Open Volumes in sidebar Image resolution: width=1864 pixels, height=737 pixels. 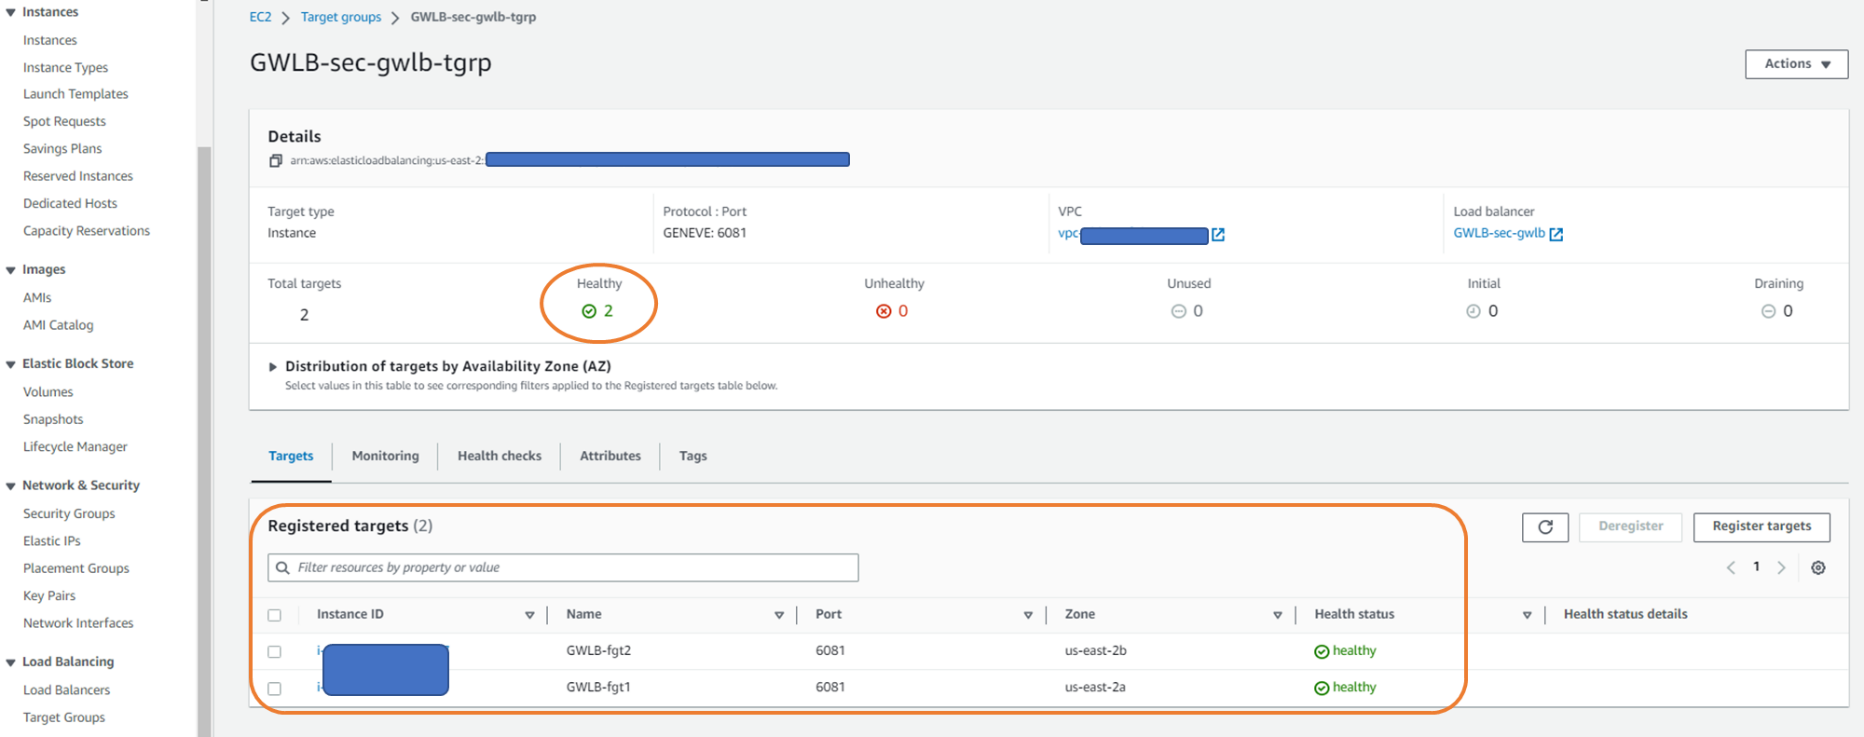pos(48,393)
